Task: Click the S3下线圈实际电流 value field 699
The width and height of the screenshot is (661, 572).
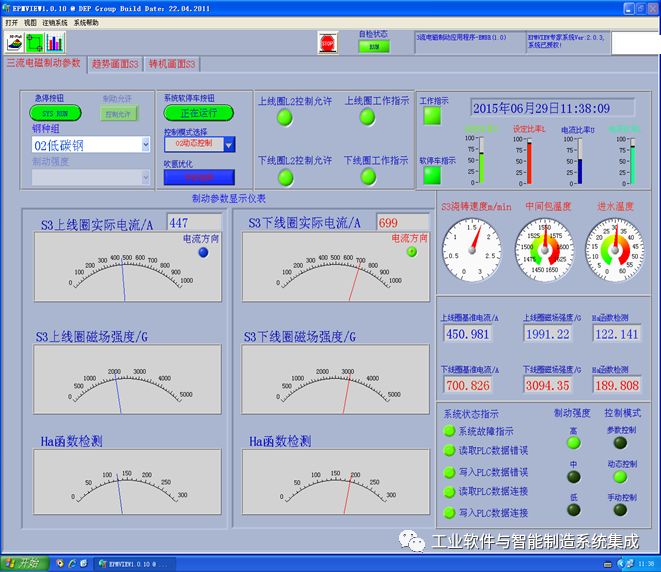Action: [x=403, y=222]
